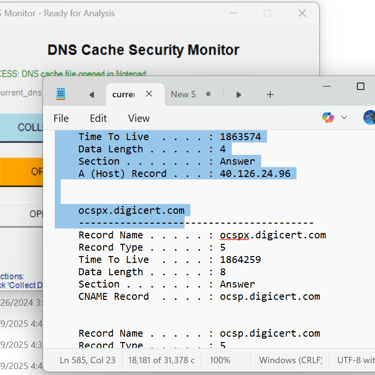
Task: Open the Copilot icon in Notepad
Action: 328,117
